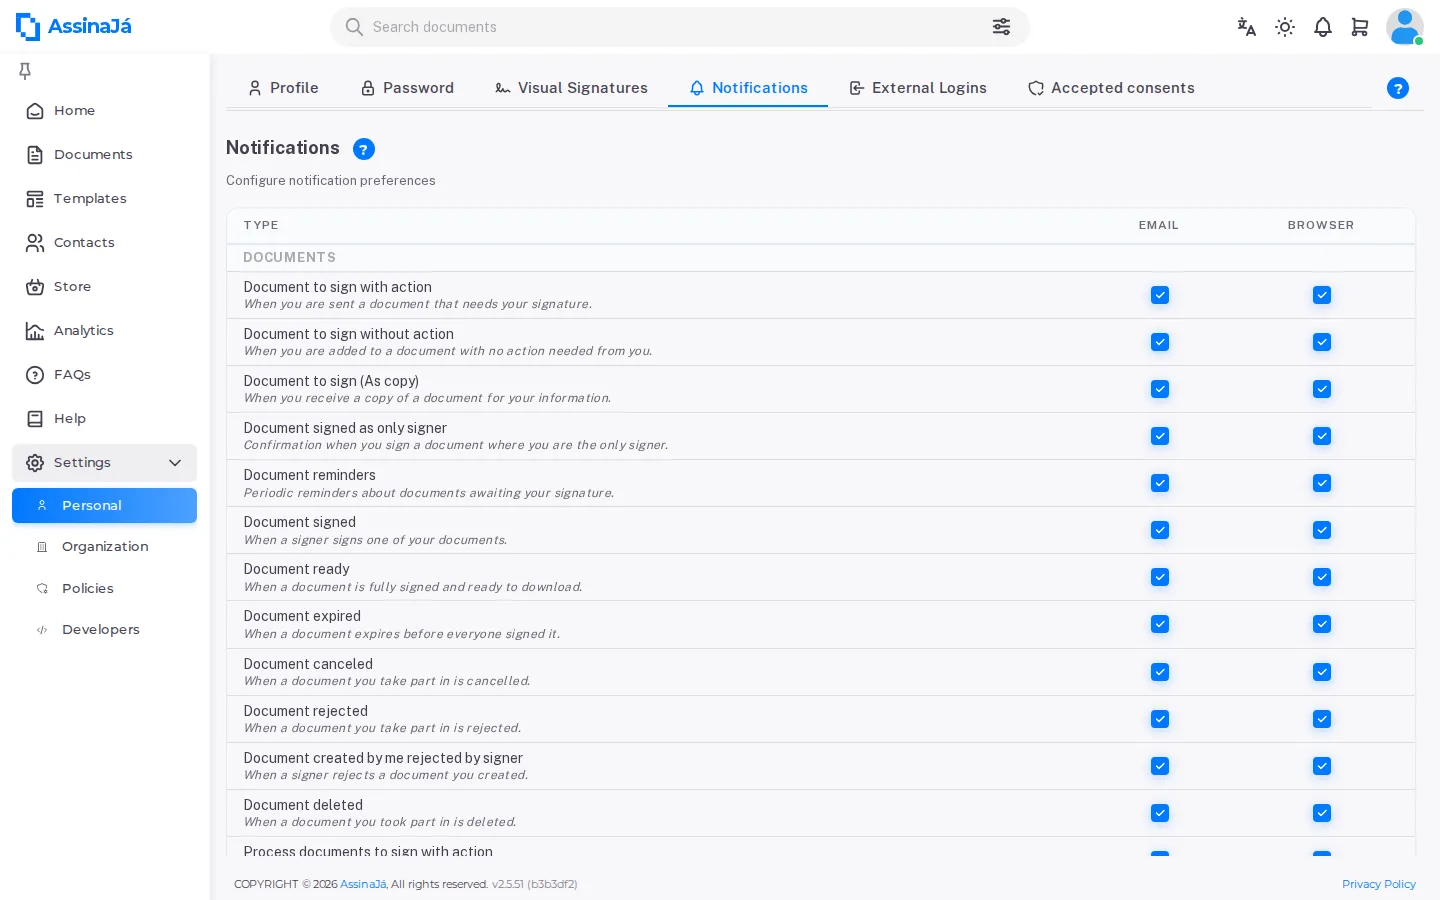The image size is (1440, 900).
Task: Click the help icon next to Notifications heading
Action: (364, 149)
